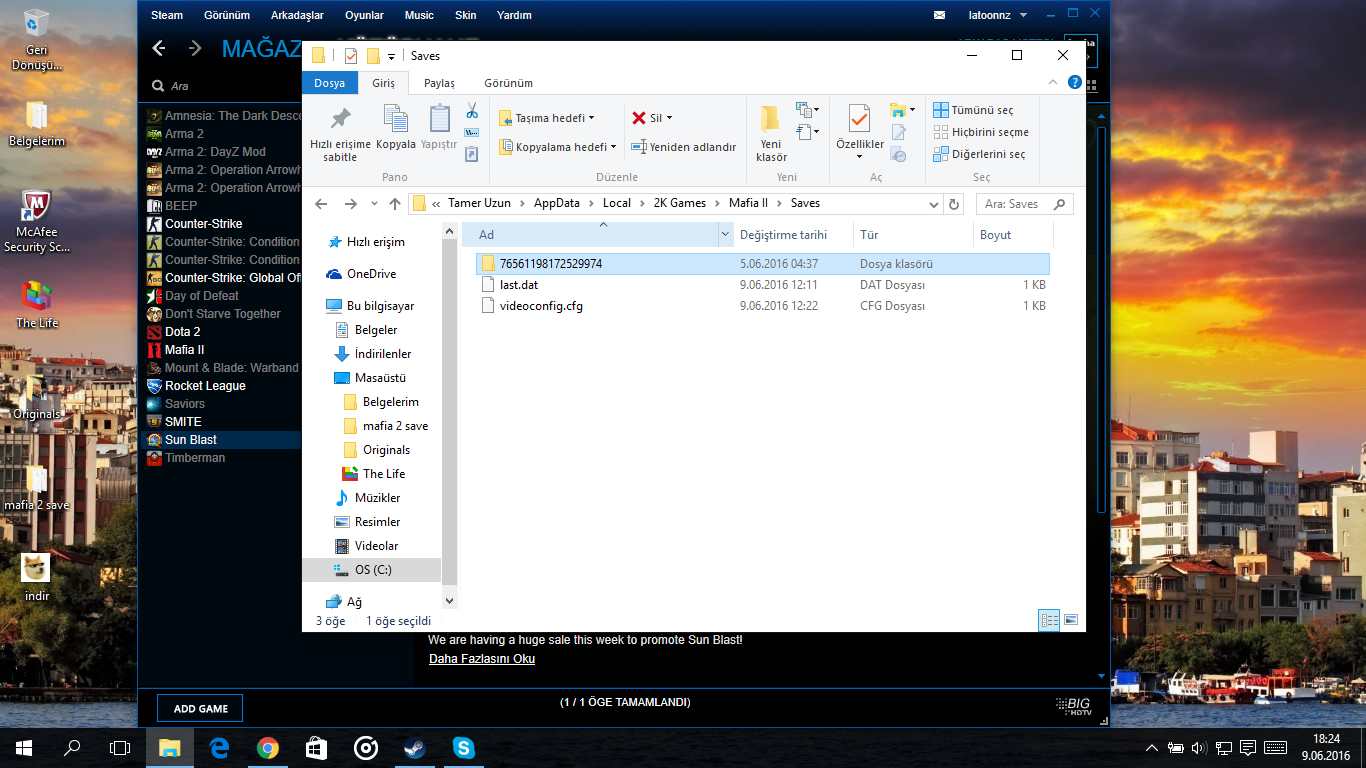The height and width of the screenshot is (768, 1366).
Task: Switch to large icons view at bottom right
Action: [1071, 620]
